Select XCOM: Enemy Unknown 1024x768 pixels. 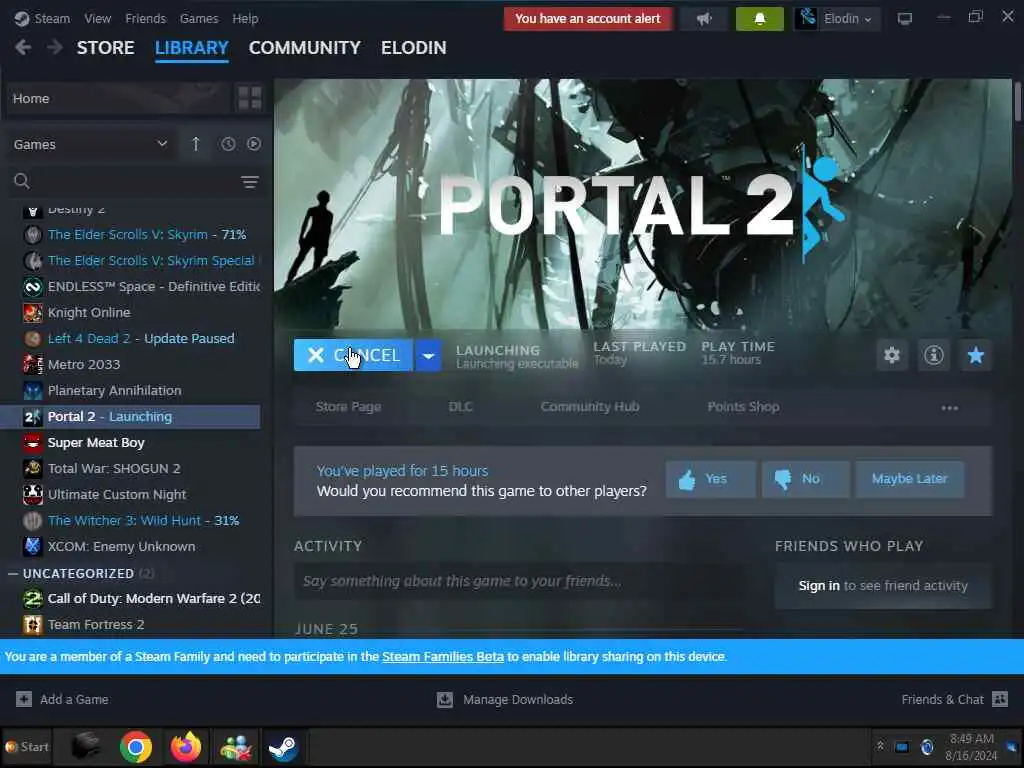tap(121, 547)
